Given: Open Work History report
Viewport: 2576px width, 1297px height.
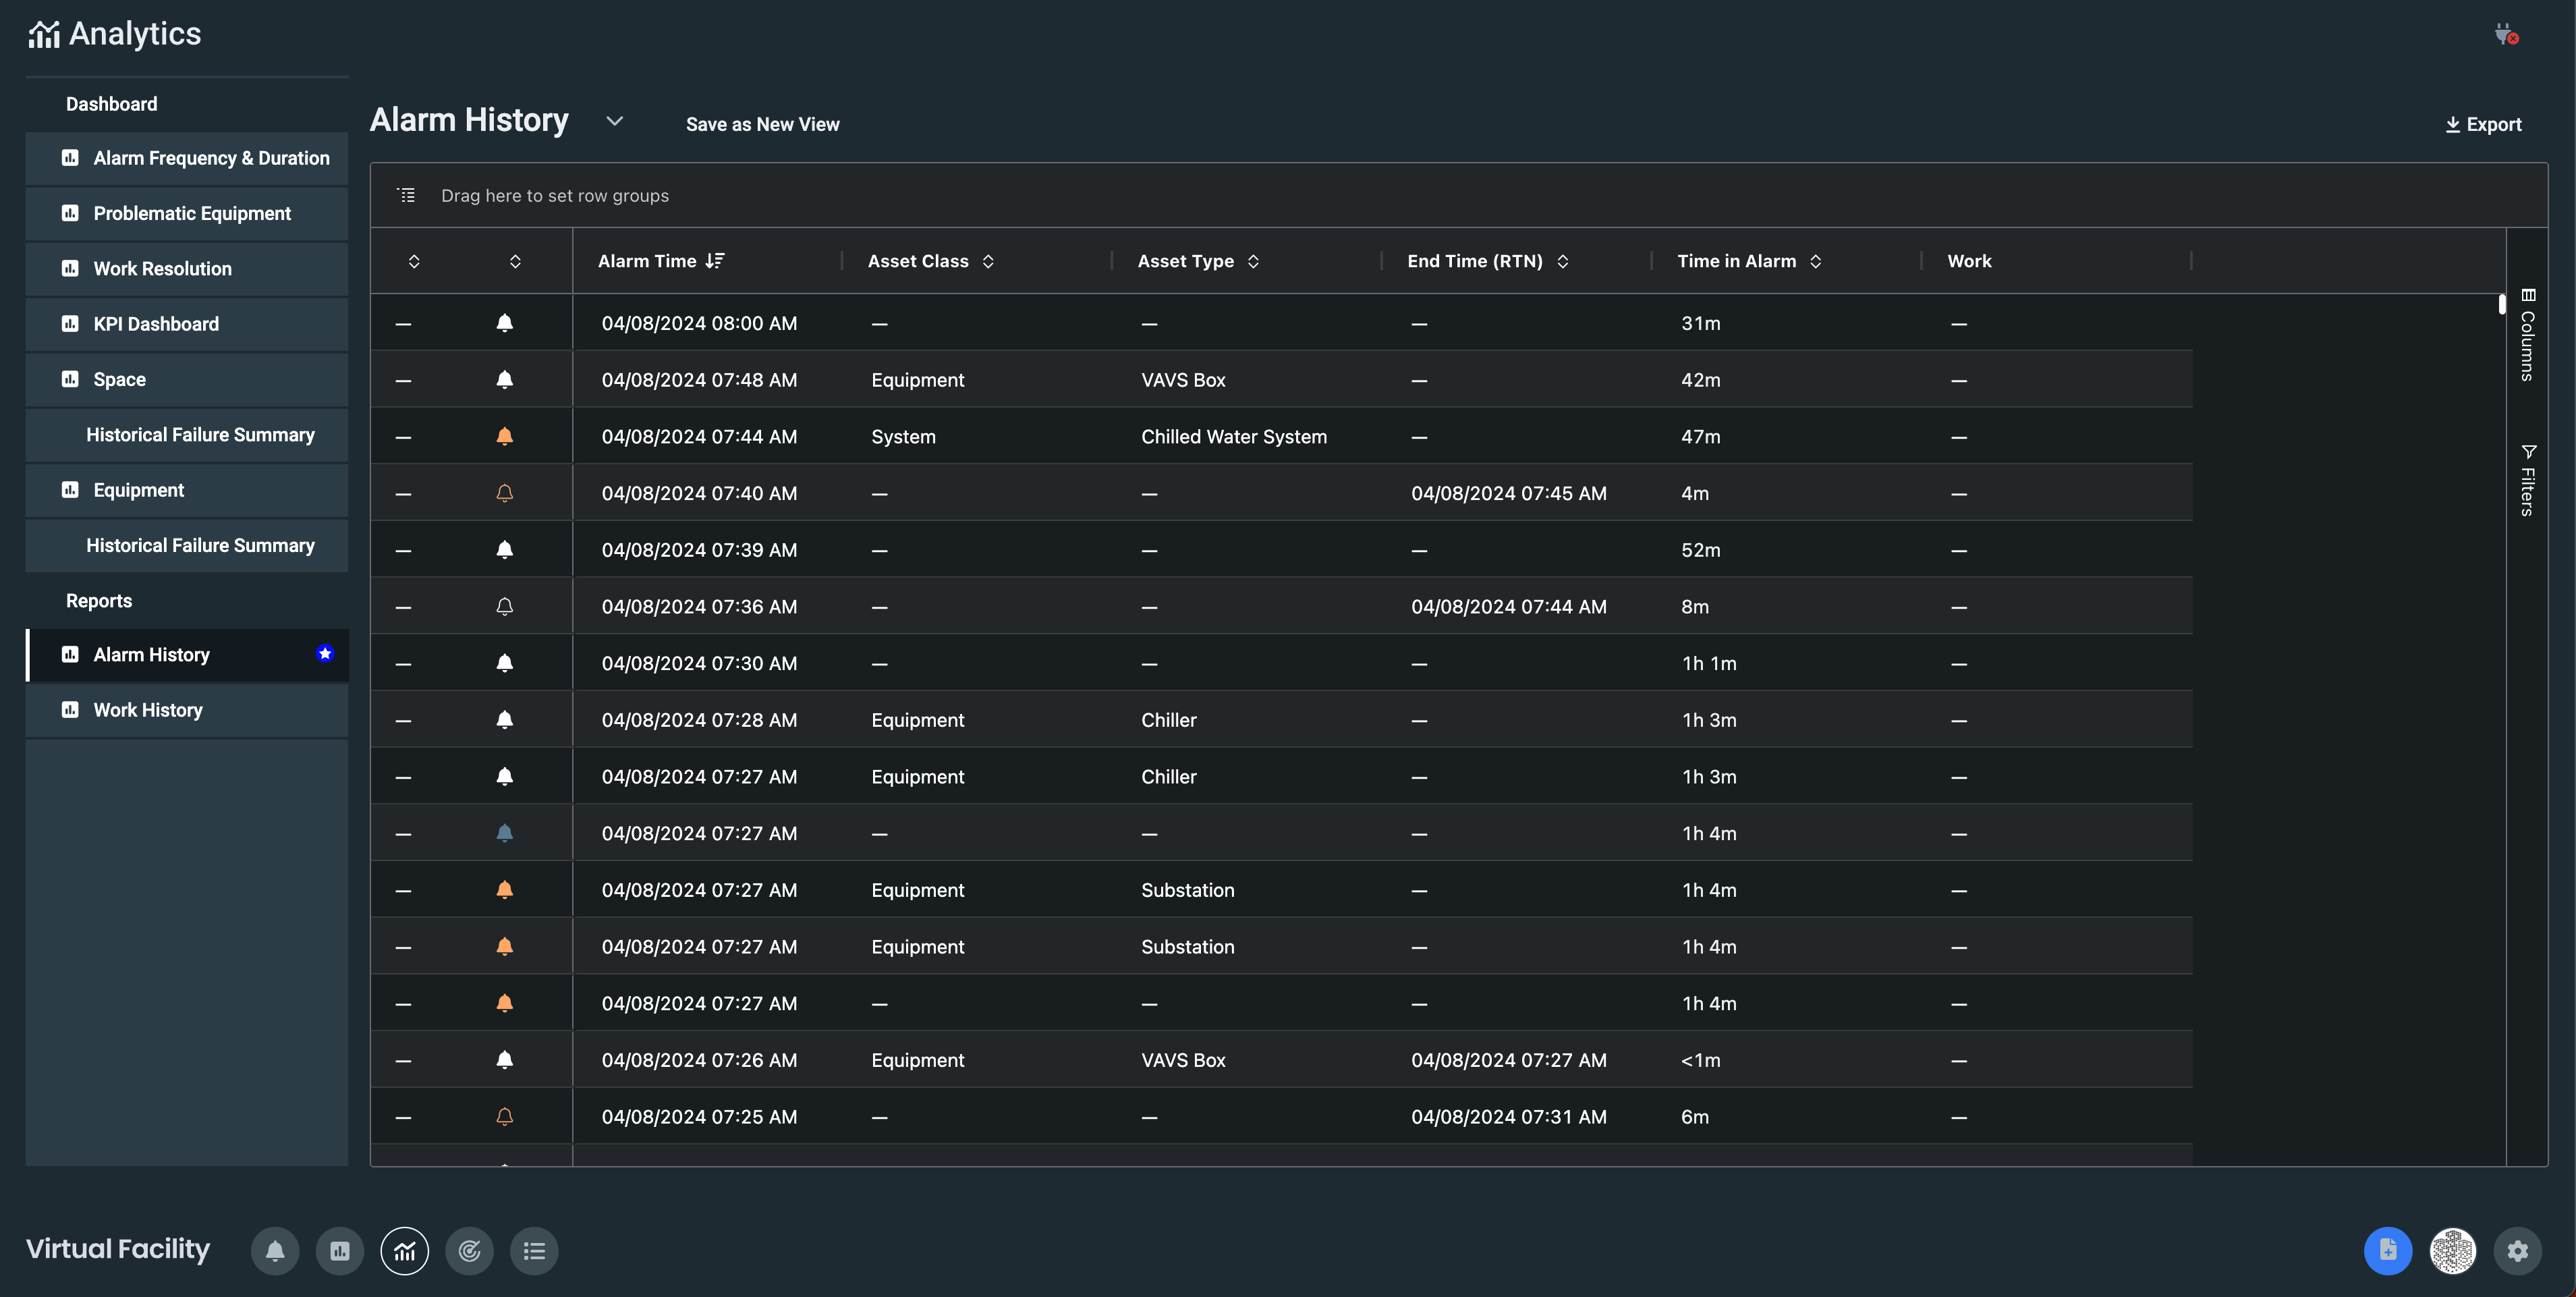Looking at the screenshot, I should pos(148,710).
